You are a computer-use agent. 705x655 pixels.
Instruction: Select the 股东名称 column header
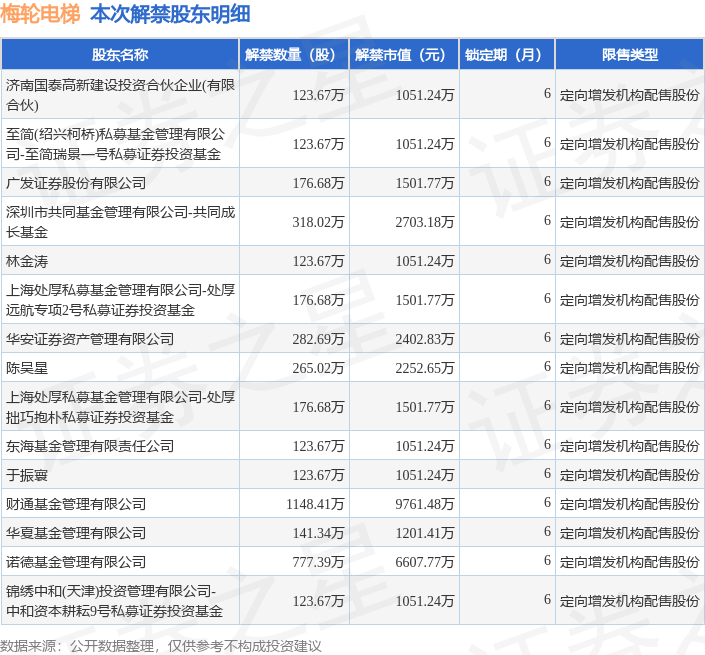pyautogui.click(x=119, y=55)
